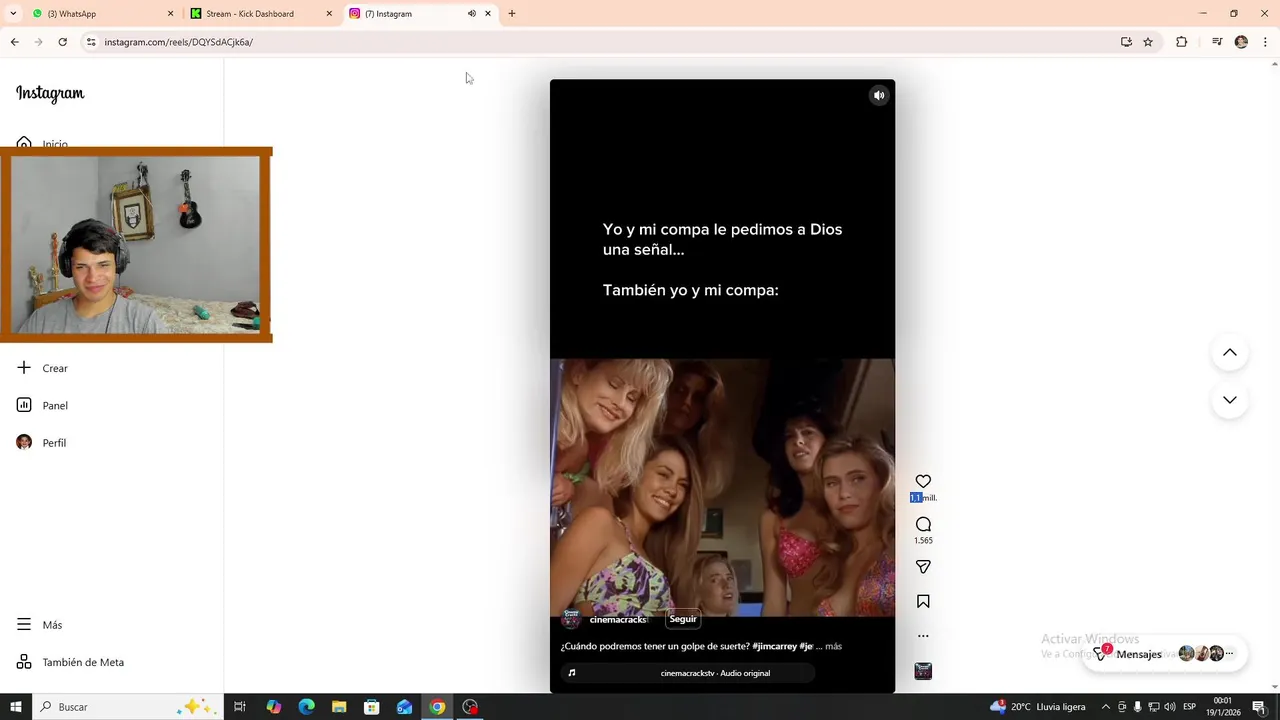The image size is (1280, 720).
Task: Expand the caption with 'más'
Action: (833, 646)
